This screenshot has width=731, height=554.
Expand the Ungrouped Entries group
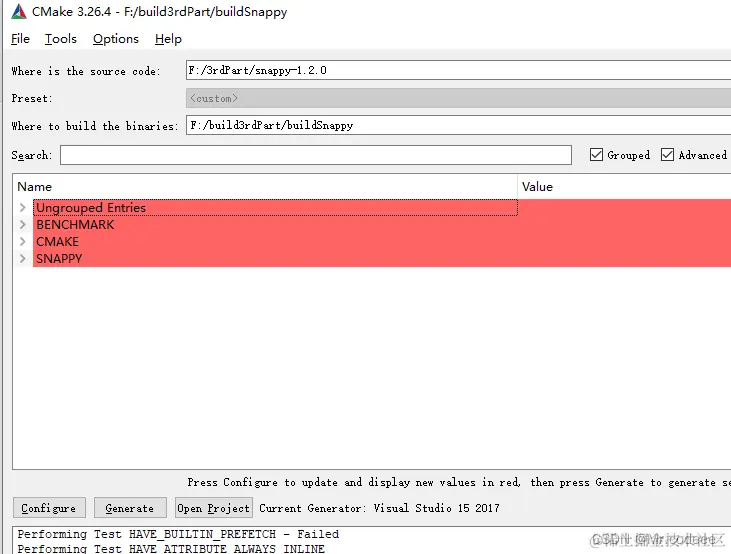pyautogui.click(x=22, y=208)
